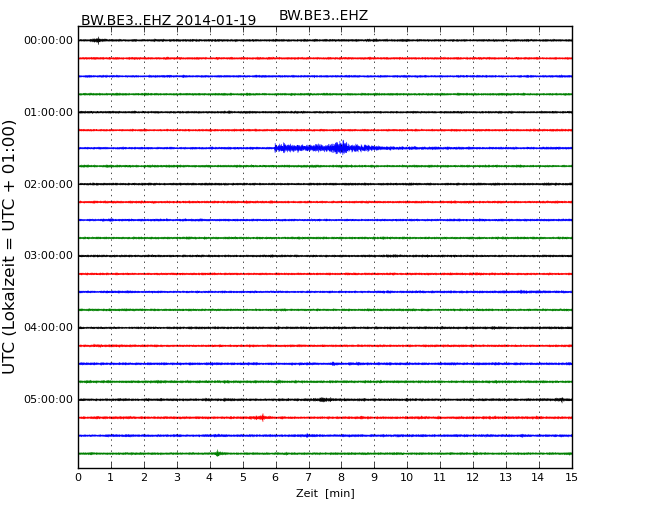The image size is (650, 520).
Task: Click the x-axis tick label 12
Action: tap(473, 477)
